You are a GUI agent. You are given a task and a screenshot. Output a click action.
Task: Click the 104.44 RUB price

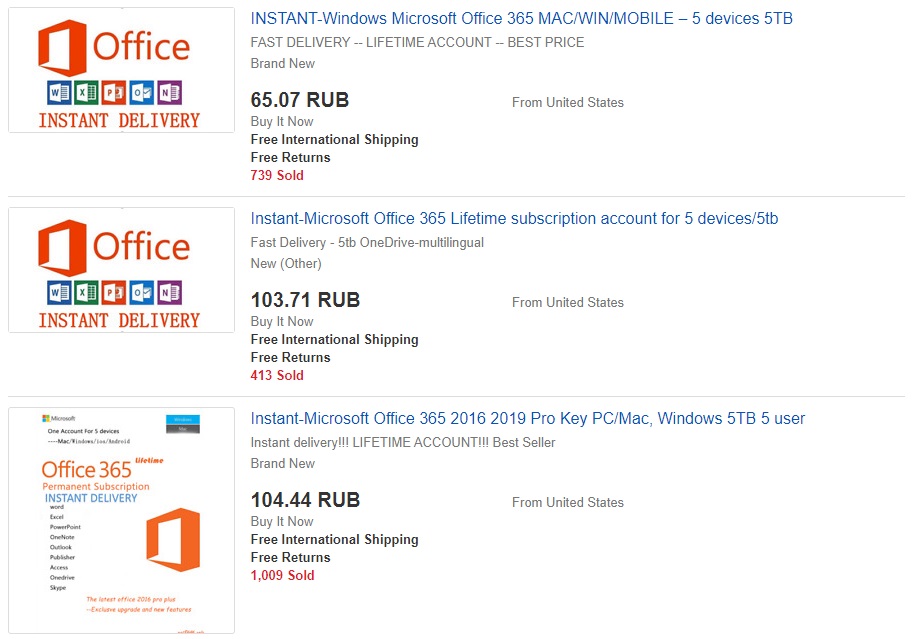click(305, 501)
